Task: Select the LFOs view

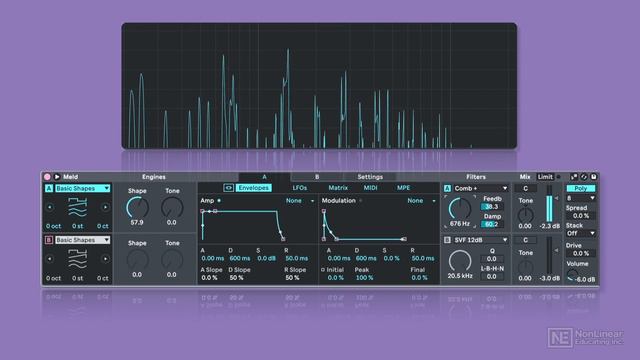Action: tap(300, 188)
